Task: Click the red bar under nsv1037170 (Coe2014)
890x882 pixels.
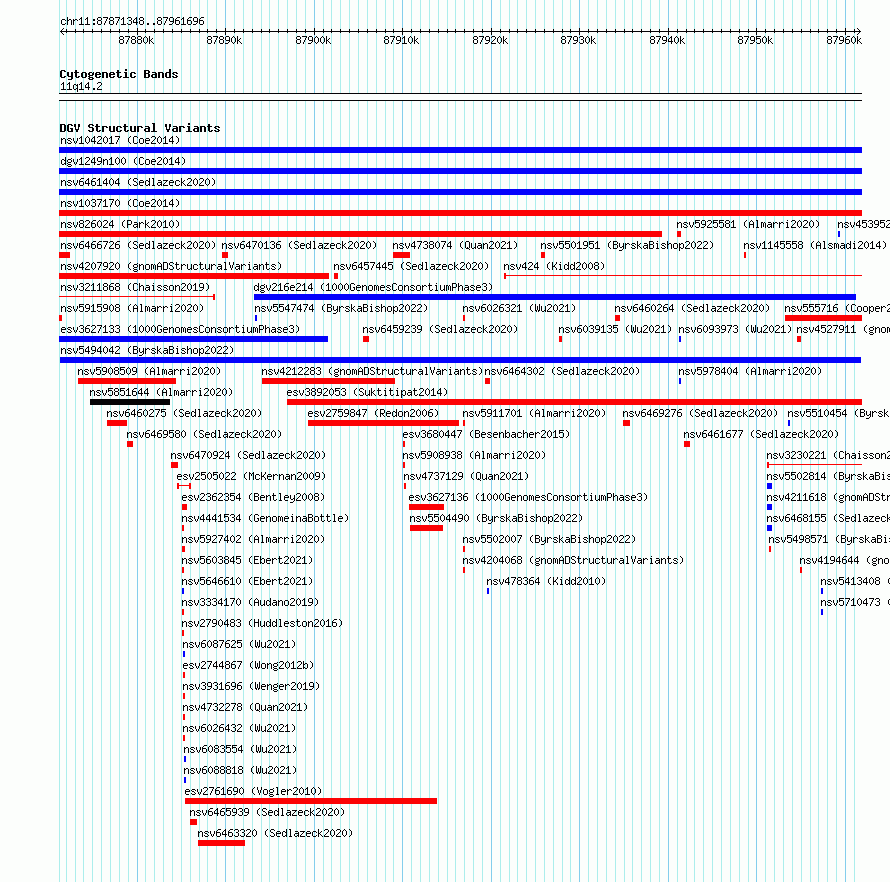Action: click(x=460, y=213)
